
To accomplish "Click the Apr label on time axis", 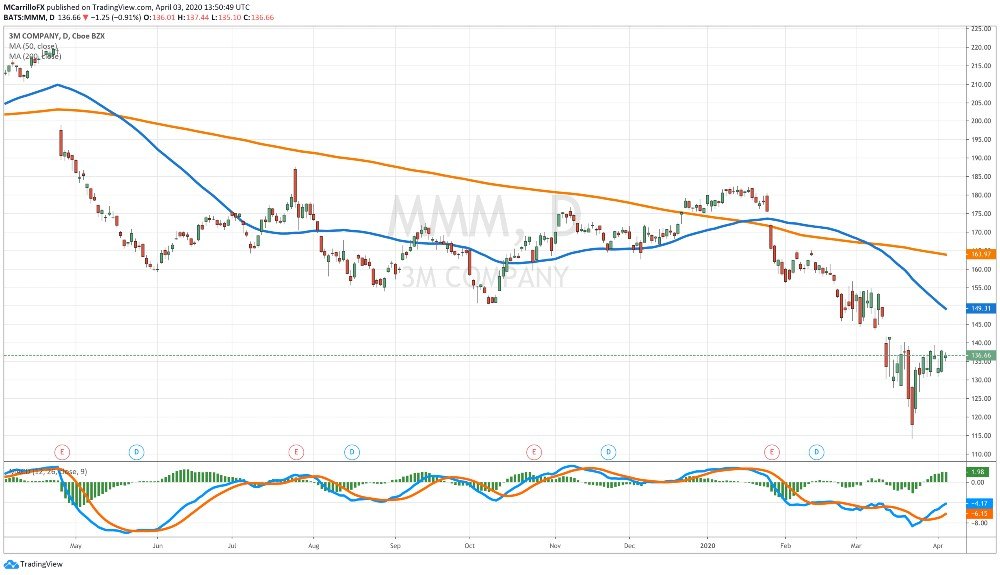I will [938, 546].
